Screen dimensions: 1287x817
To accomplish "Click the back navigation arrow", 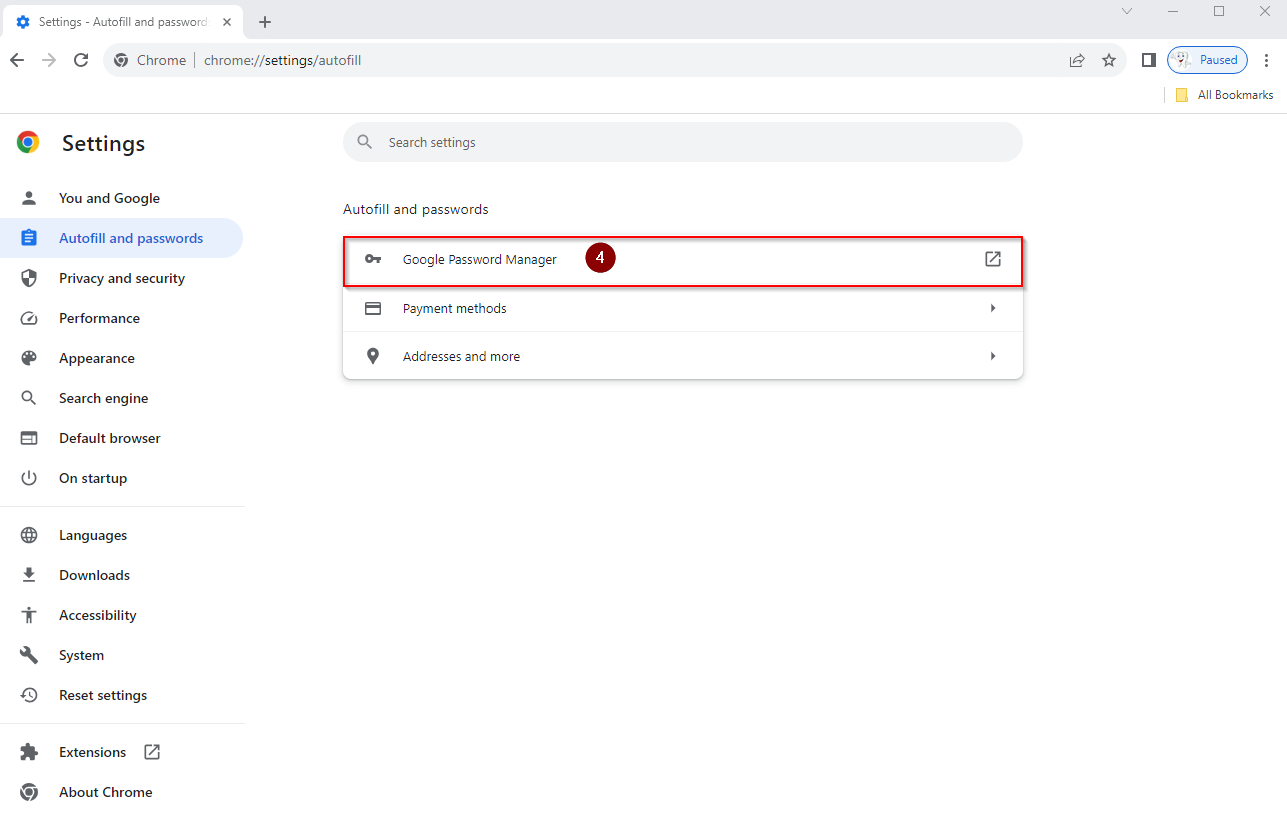I will 17,60.
